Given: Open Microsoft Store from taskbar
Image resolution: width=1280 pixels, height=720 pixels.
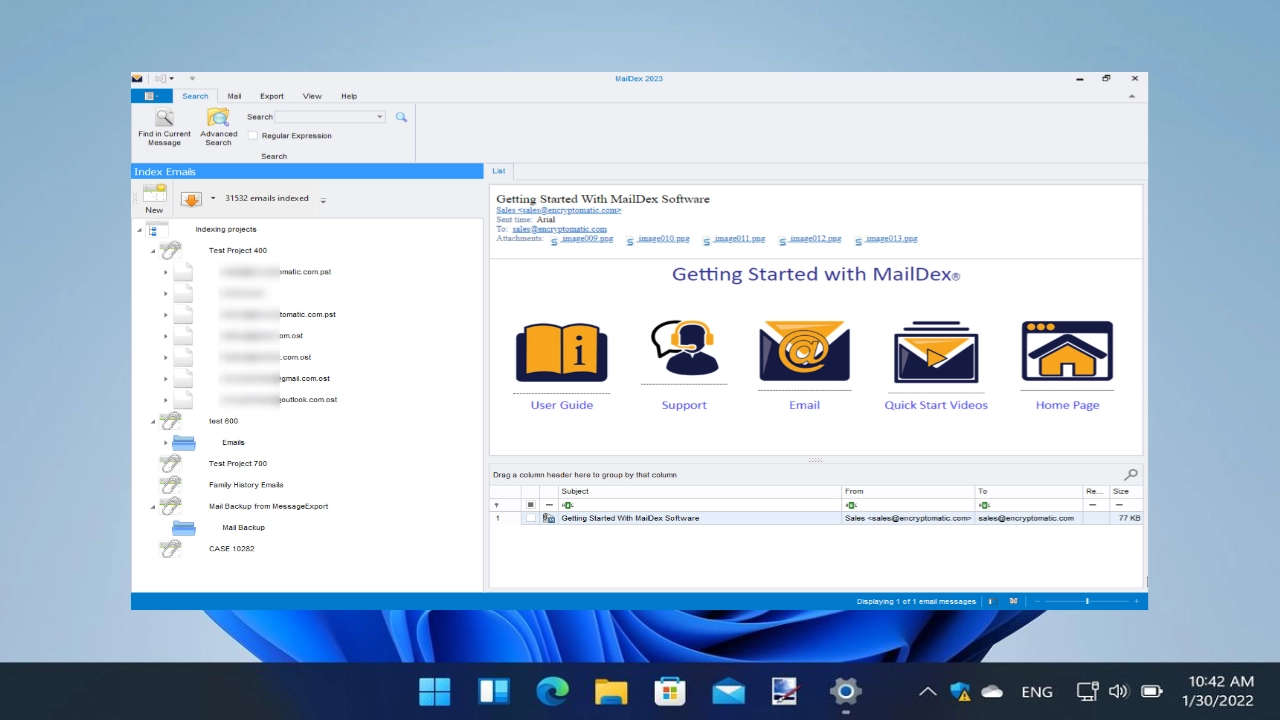Looking at the screenshot, I should pos(669,691).
